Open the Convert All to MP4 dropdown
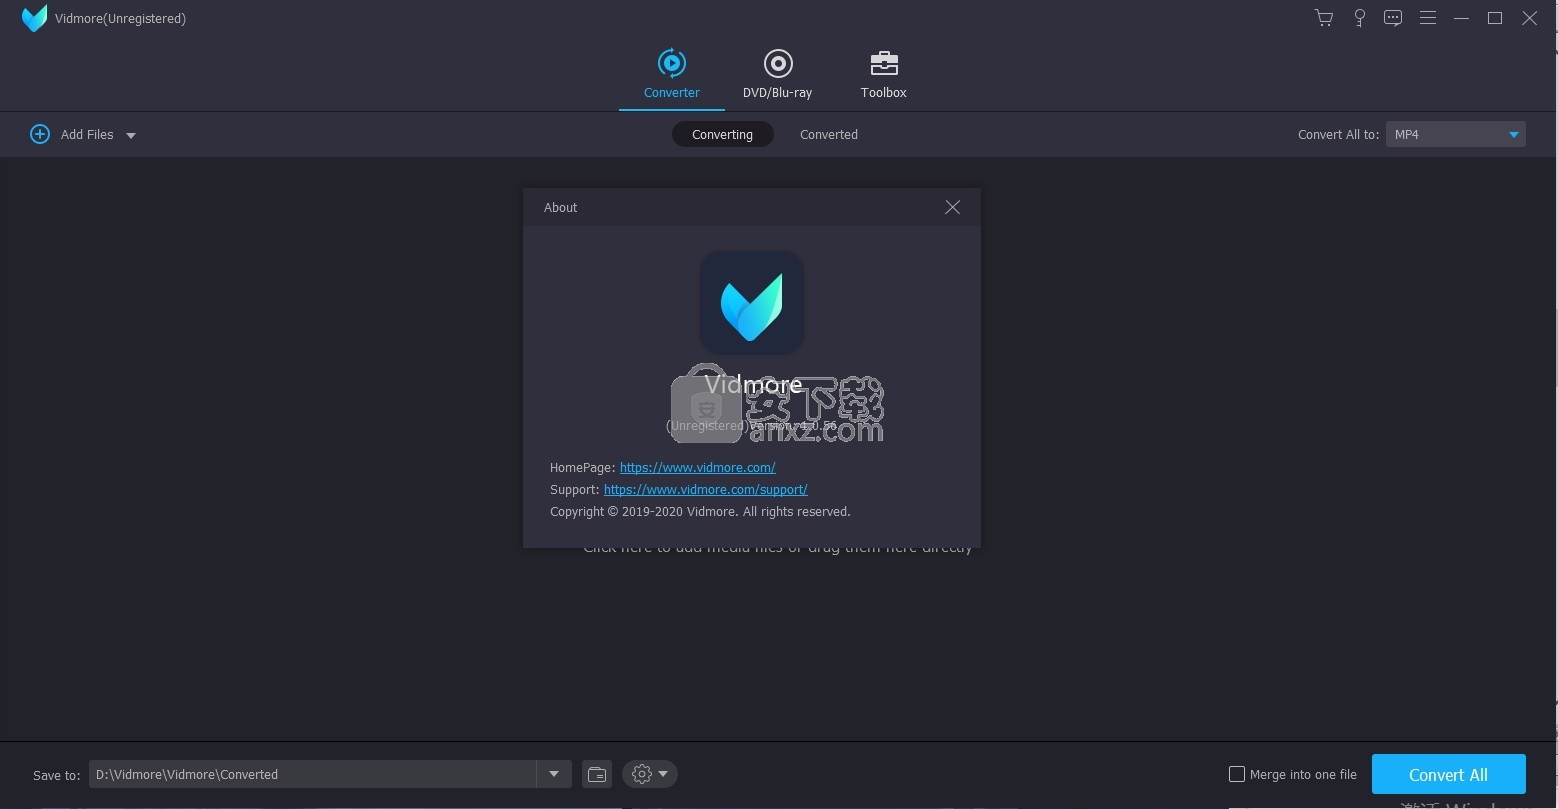 (x=1455, y=134)
